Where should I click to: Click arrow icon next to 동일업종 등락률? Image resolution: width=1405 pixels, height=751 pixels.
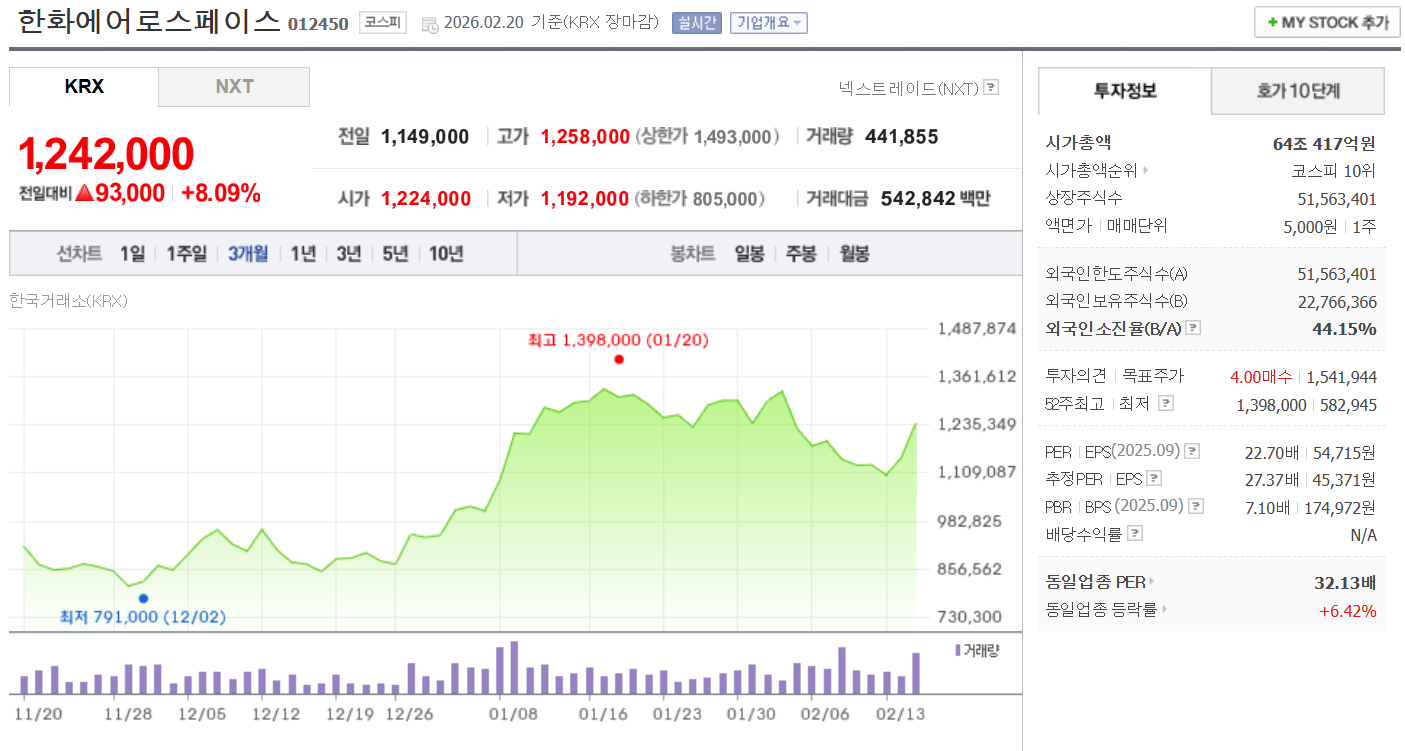1164,609
